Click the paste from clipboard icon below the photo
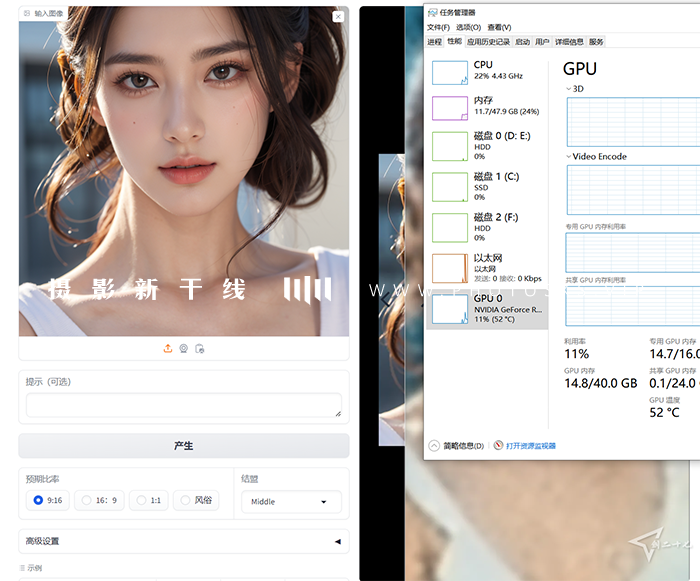The width and height of the screenshot is (700, 581). click(200, 348)
